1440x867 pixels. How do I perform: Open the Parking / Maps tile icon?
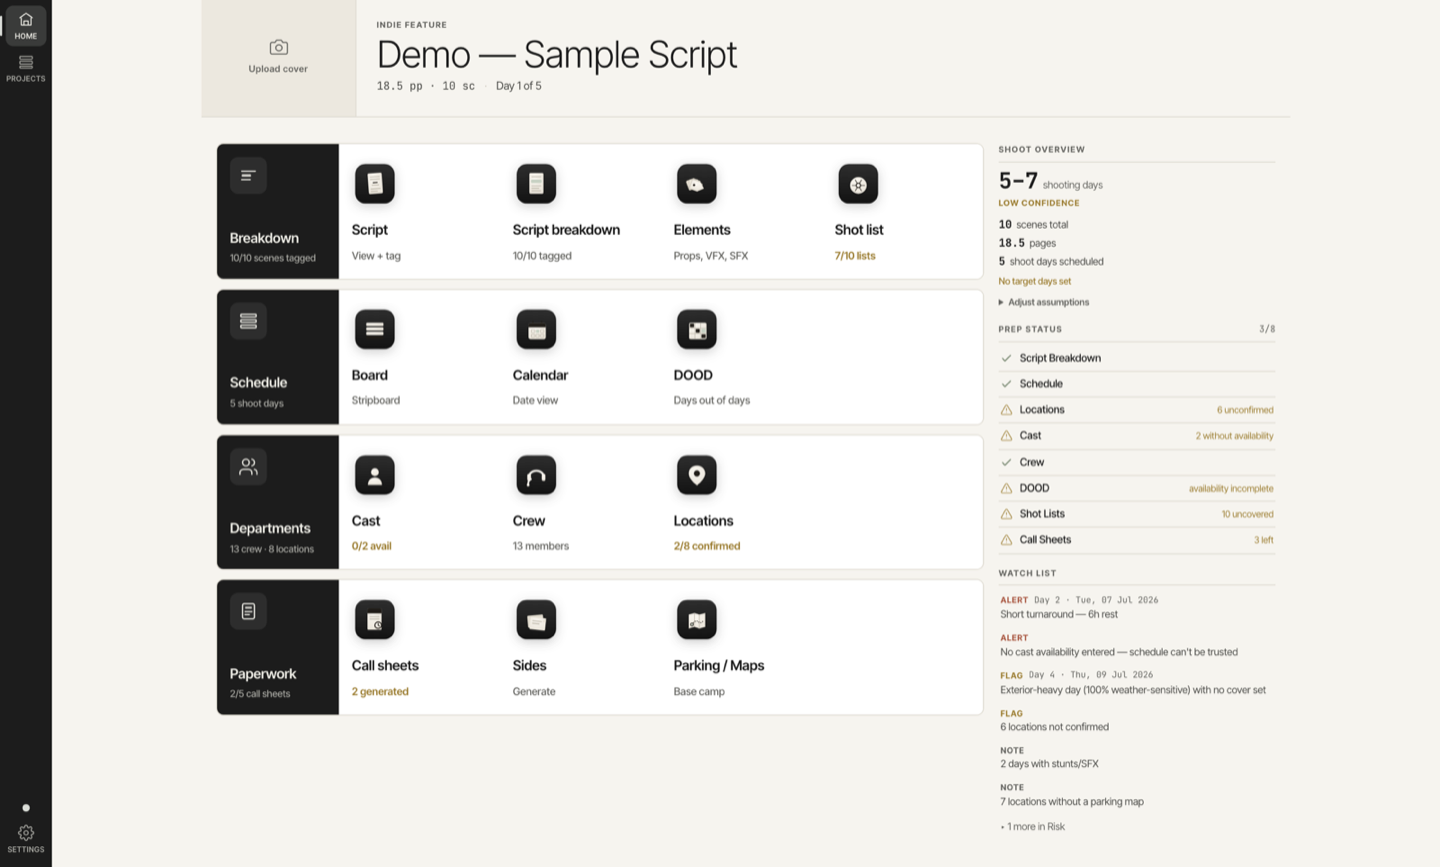(697, 620)
